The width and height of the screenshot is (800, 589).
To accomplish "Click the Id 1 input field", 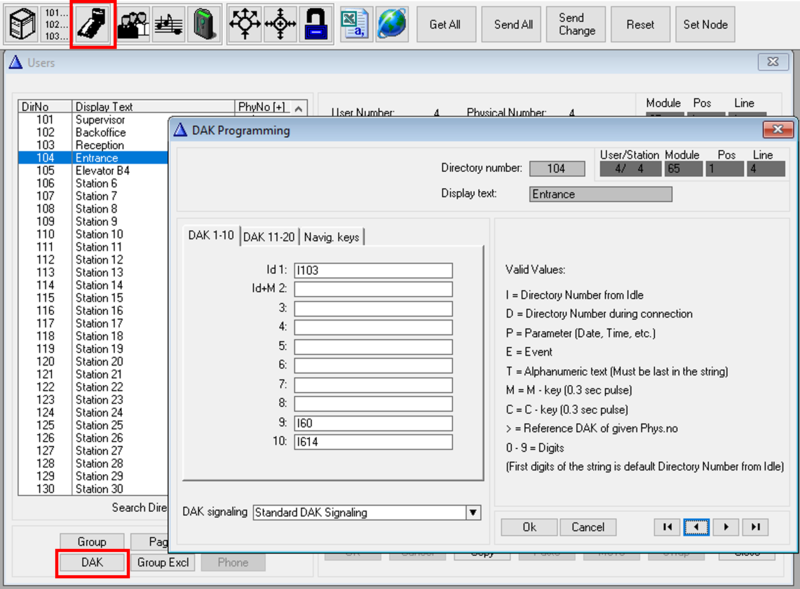I will [x=373, y=270].
